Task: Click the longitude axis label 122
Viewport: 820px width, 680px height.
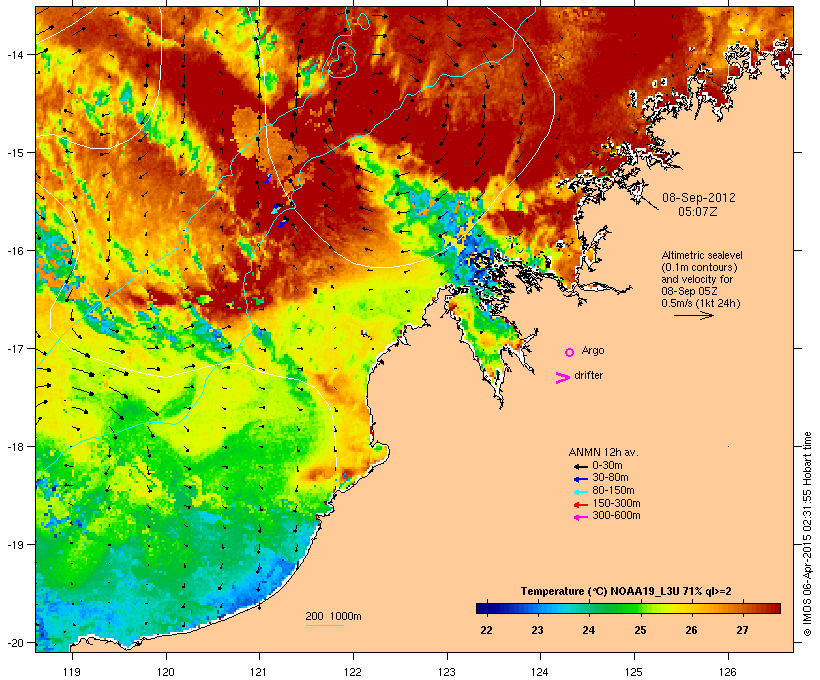Action: pos(353,672)
